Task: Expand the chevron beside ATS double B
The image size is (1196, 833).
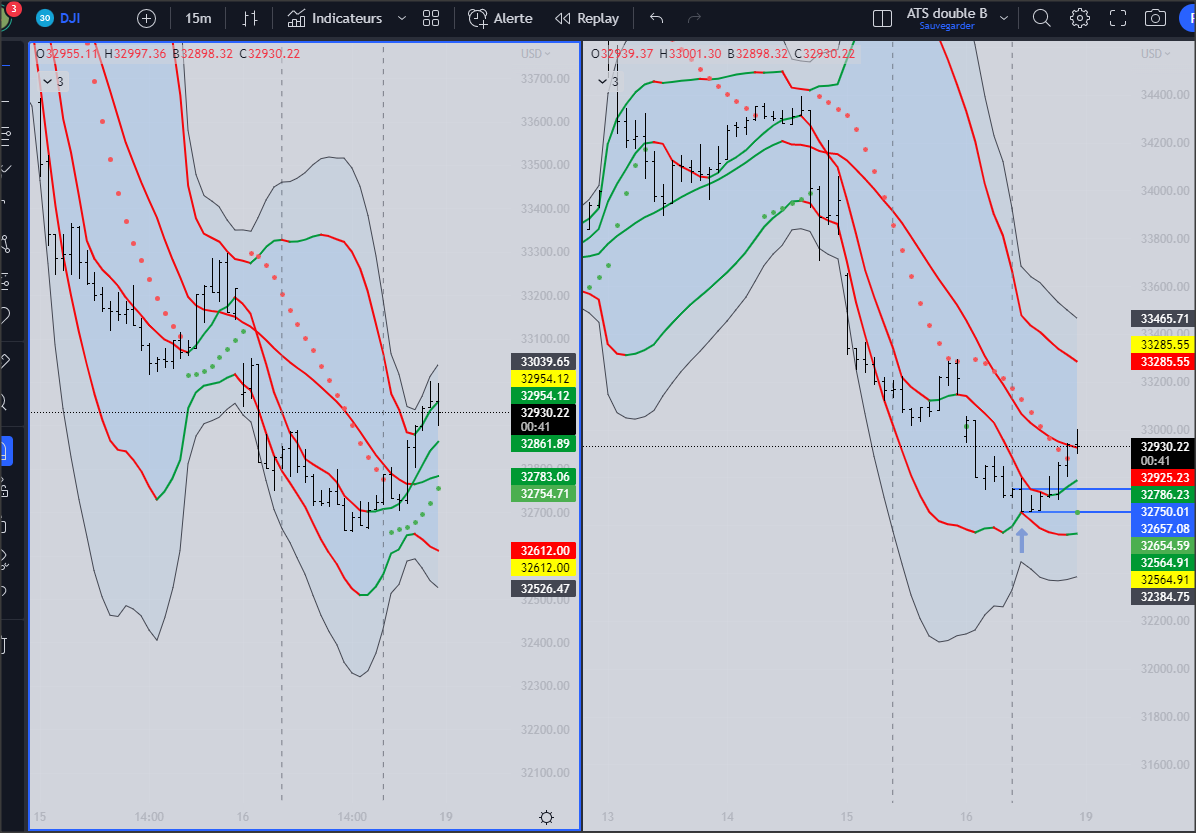Action: pyautogui.click(x=1004, y=18)
